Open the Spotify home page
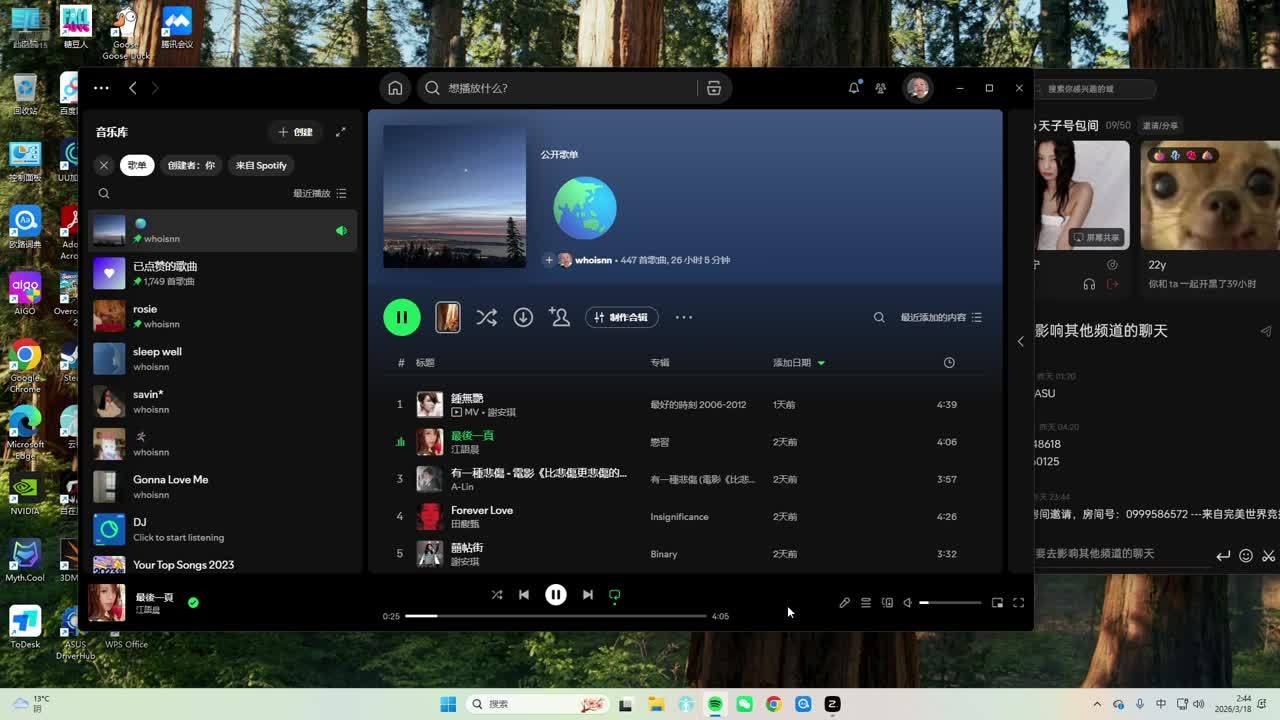1280x720 pixels. pos(395,88)
